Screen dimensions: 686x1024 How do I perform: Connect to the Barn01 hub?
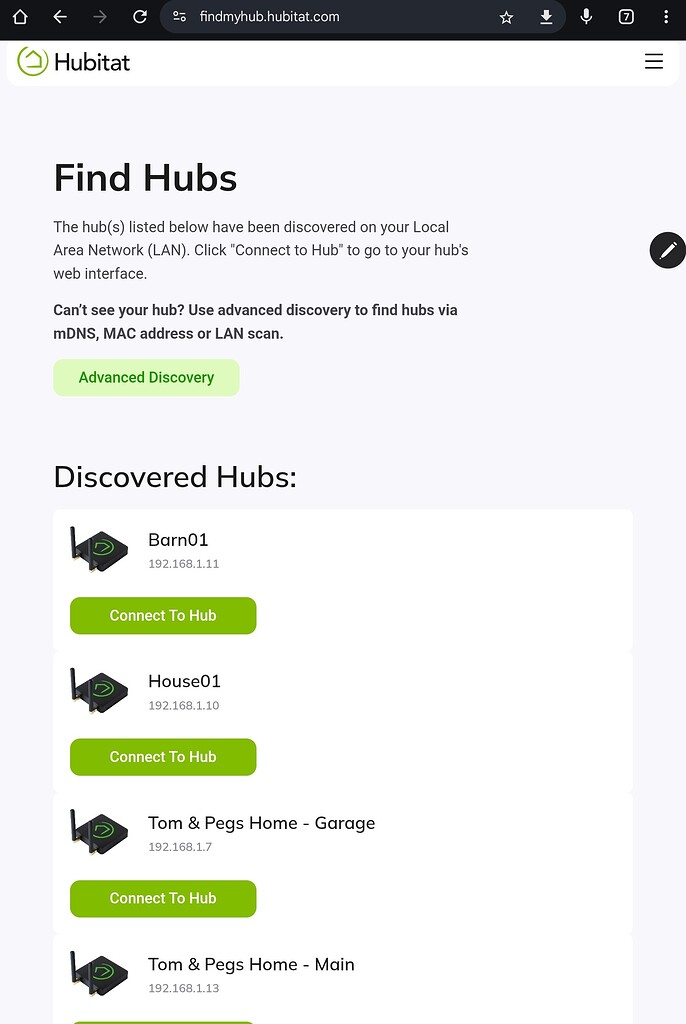pos(163,615)
